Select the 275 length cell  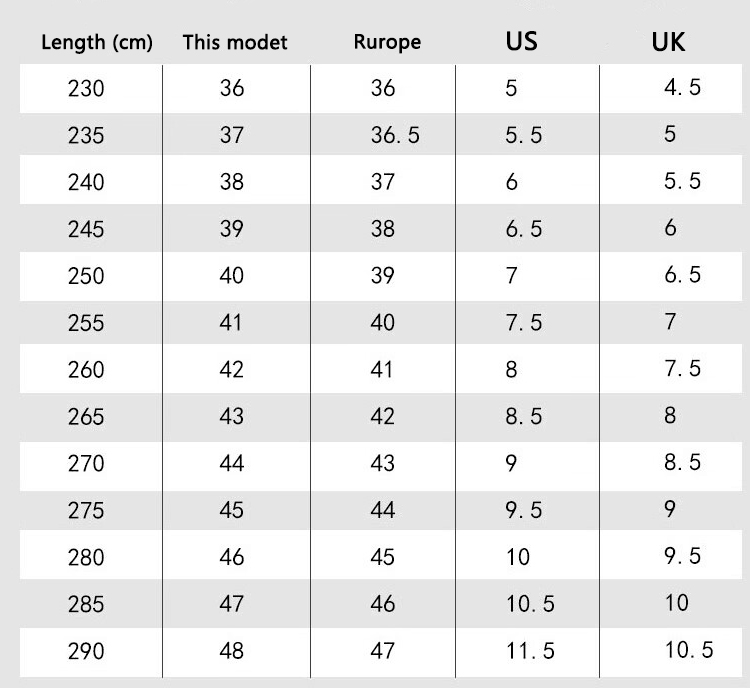pyautogui.click(x=86, y=510)
